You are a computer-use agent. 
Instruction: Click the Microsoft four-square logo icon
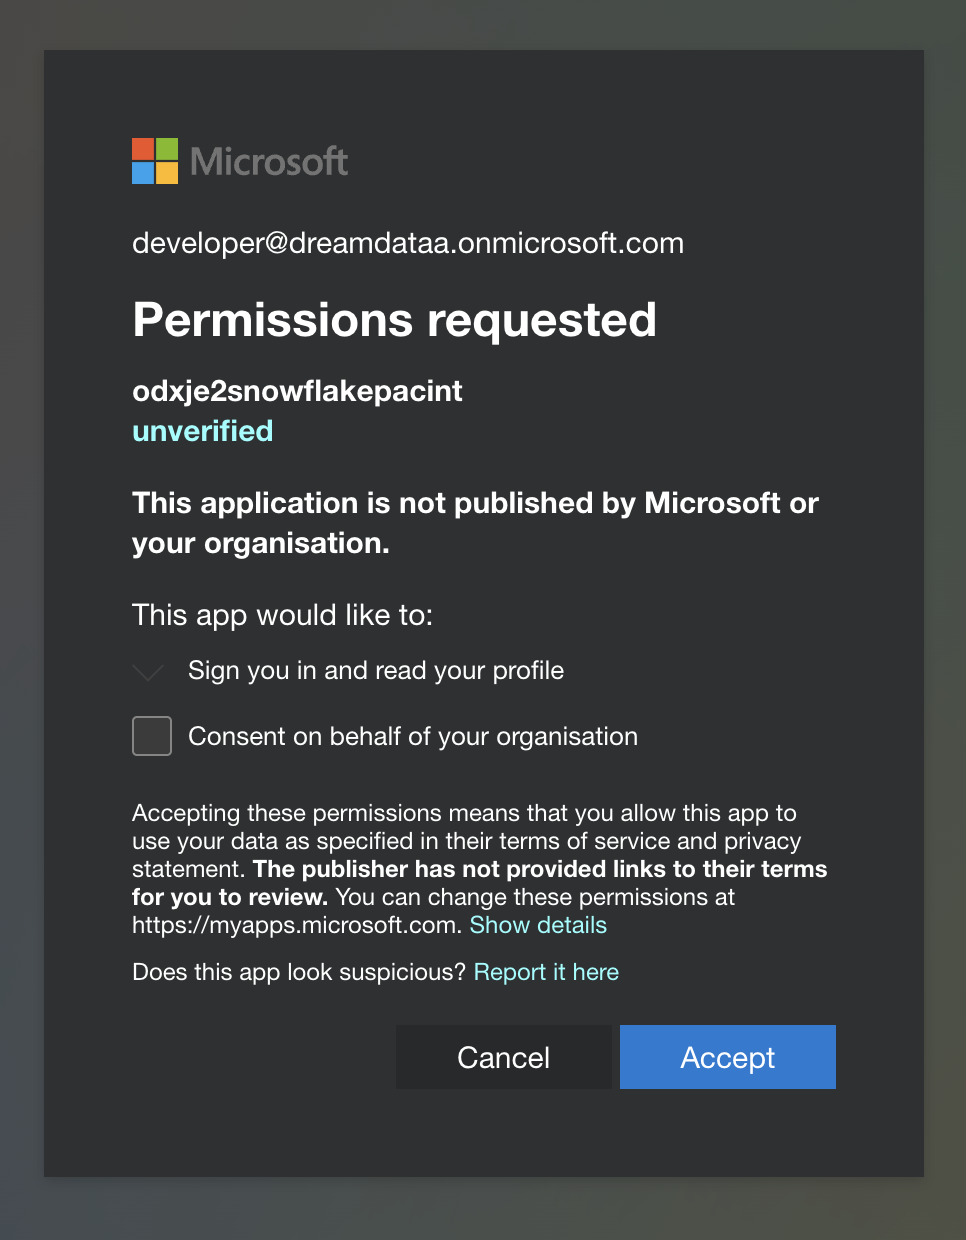pos(155,161)
